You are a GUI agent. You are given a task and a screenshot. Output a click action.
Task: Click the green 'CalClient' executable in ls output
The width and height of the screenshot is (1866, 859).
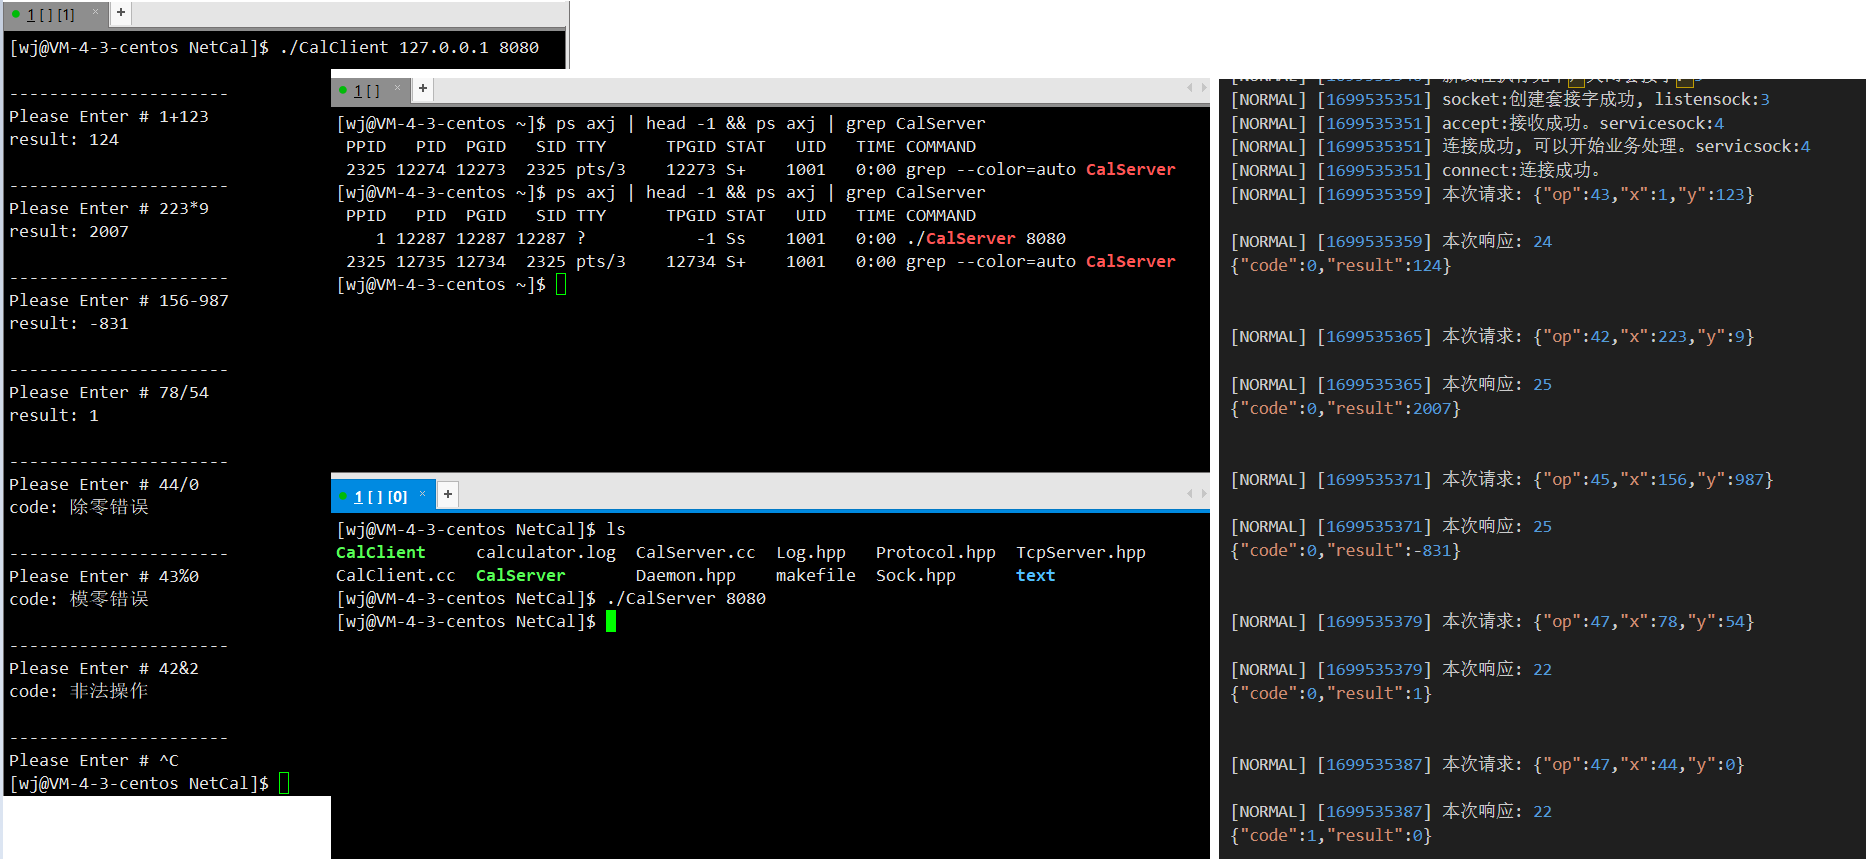381,553
